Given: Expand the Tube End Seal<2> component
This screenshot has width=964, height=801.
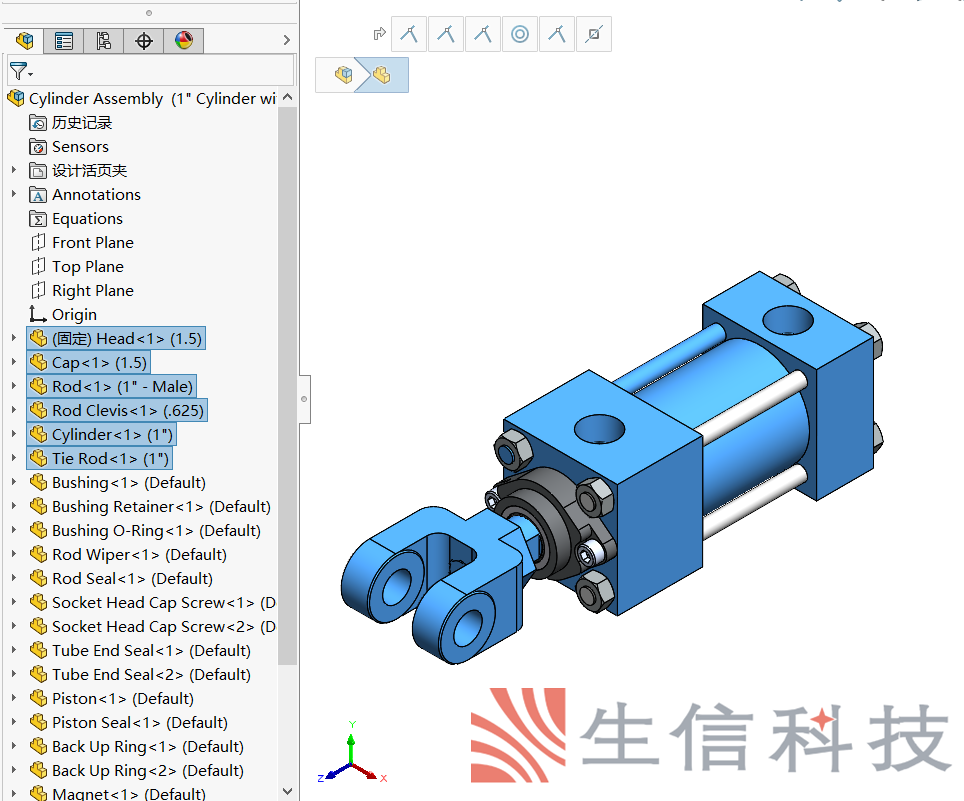Looking at the screenshot, I should [14, 674].
